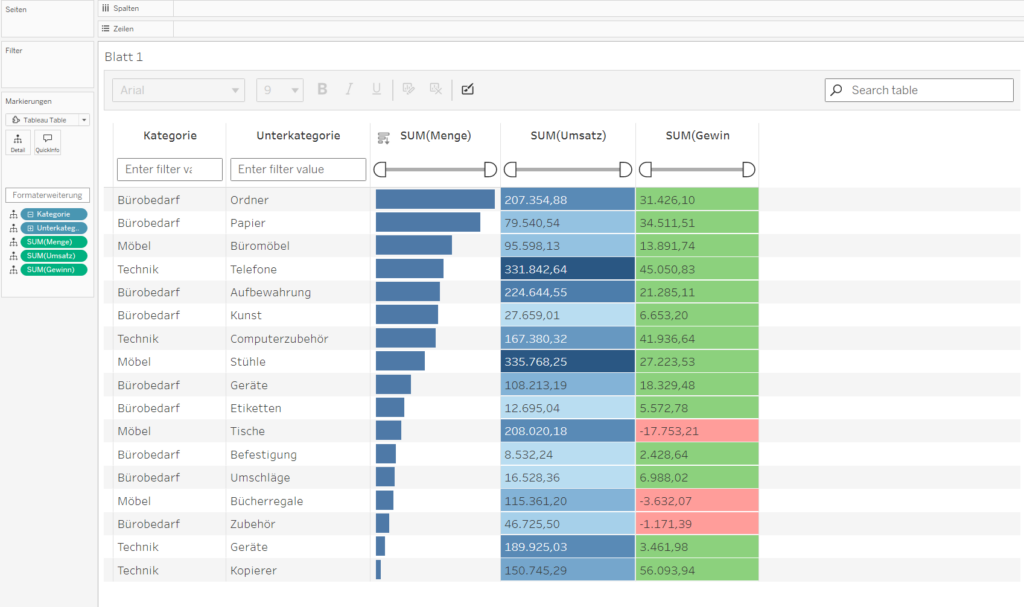
Task: Click the -1.171,39 Gewinn cell
Action: (697, 524)
